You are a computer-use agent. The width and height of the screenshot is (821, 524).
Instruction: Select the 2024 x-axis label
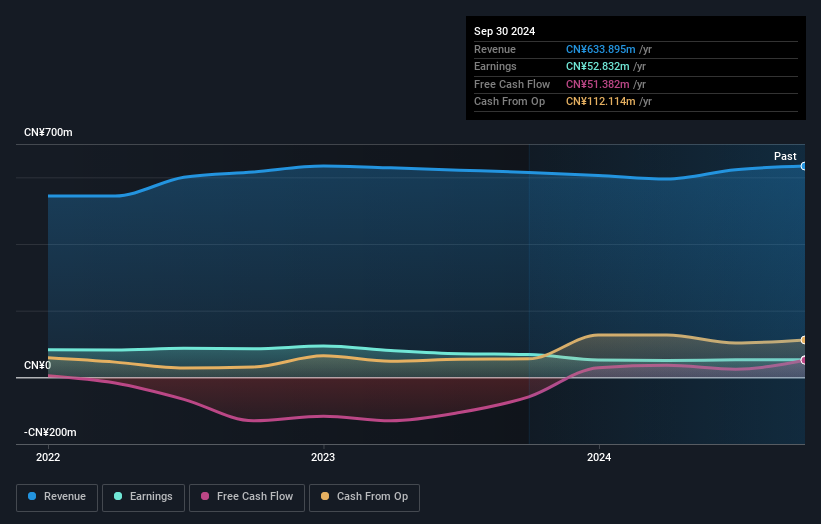pyautogui.click(x=599, y=458)
